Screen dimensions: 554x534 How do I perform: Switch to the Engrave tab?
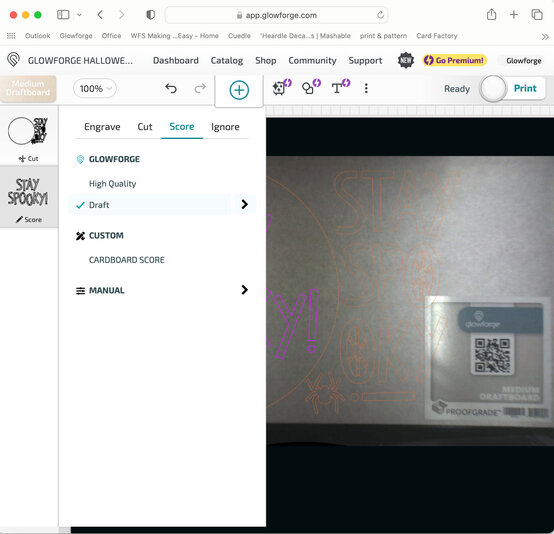tap(102, 127)
